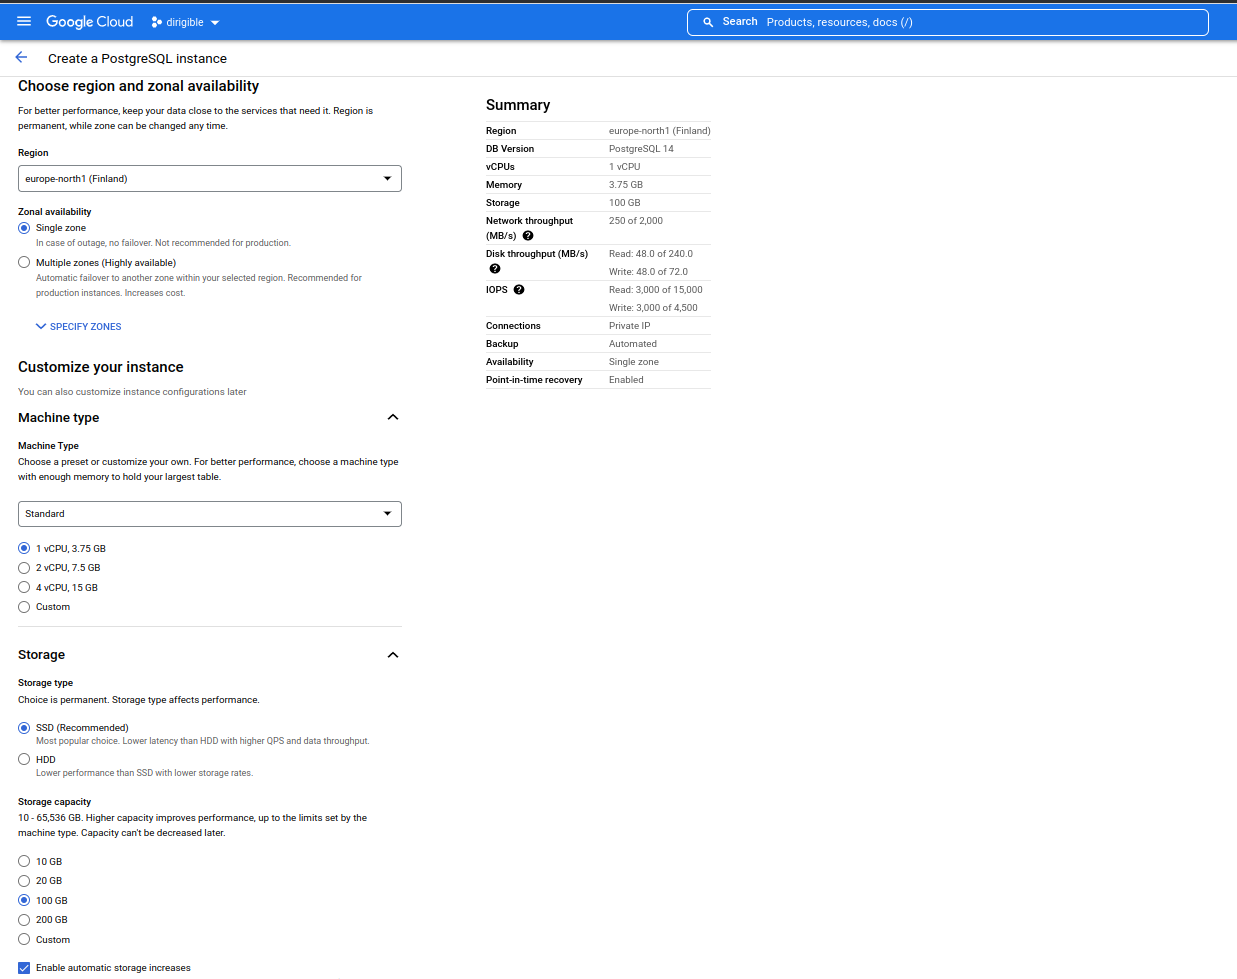The image size is (1237, 979).
Task: Click the Google Cloud logo
Action: [x=89, y=22]
